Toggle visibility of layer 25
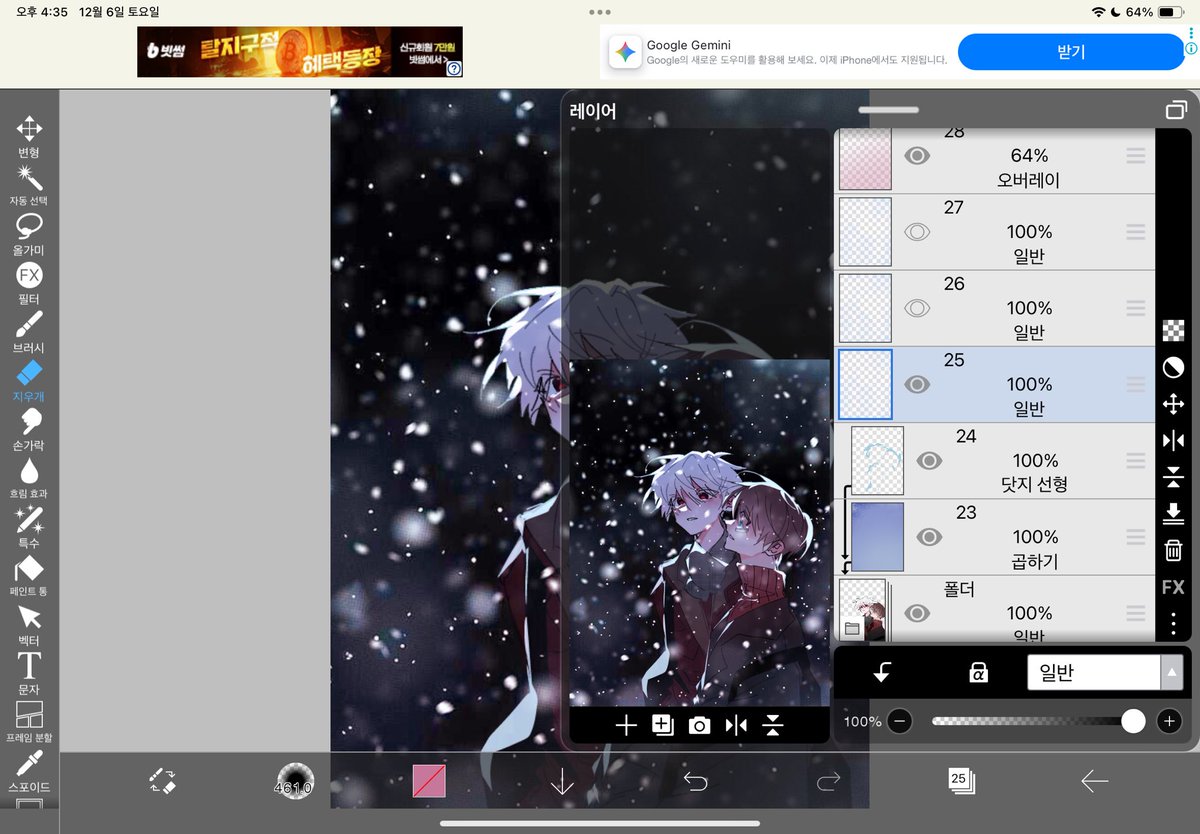Image resolution: width=1200 pixels, height=834 pixels. (917, 384)
